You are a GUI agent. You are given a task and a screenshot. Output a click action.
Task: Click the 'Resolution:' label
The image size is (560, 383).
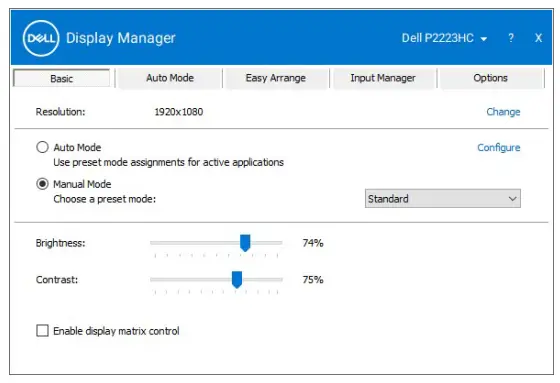[60, 112]
